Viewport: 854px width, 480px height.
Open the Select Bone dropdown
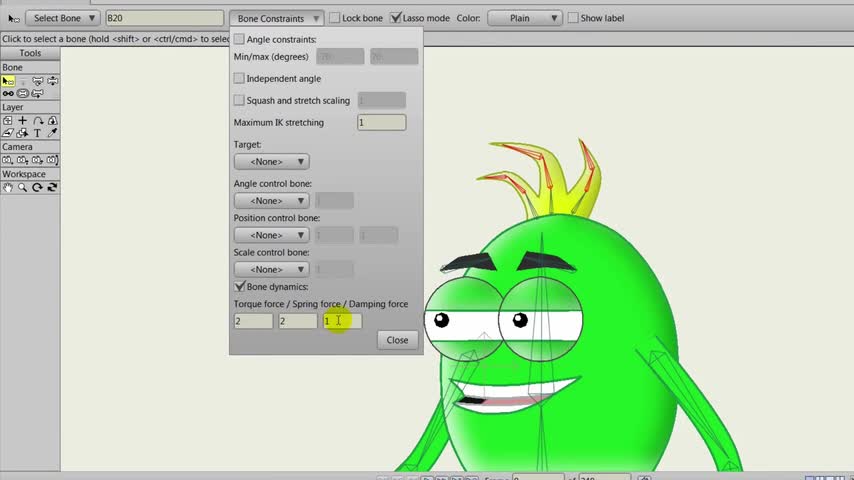pos(63,18)
